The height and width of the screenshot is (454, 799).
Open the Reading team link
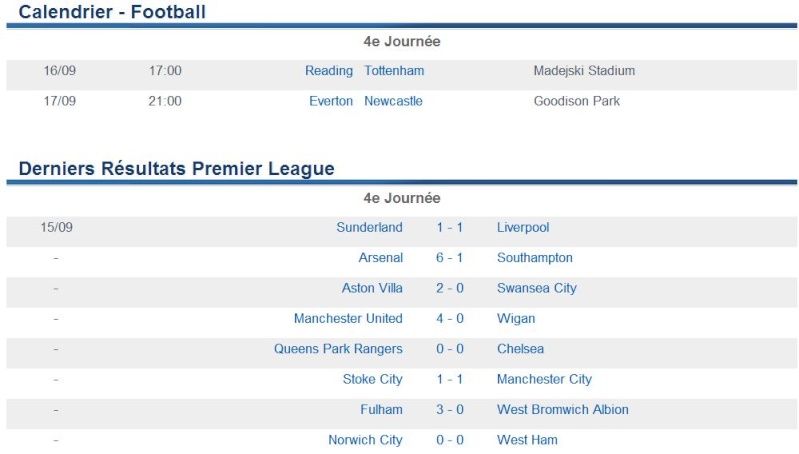(x=329, y=71)
